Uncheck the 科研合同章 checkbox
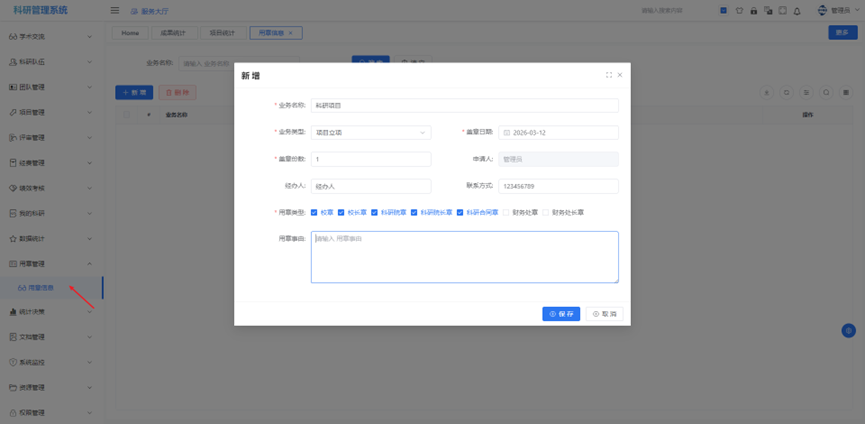This screenshot has width=865, height=424. [x=460, y=212]
